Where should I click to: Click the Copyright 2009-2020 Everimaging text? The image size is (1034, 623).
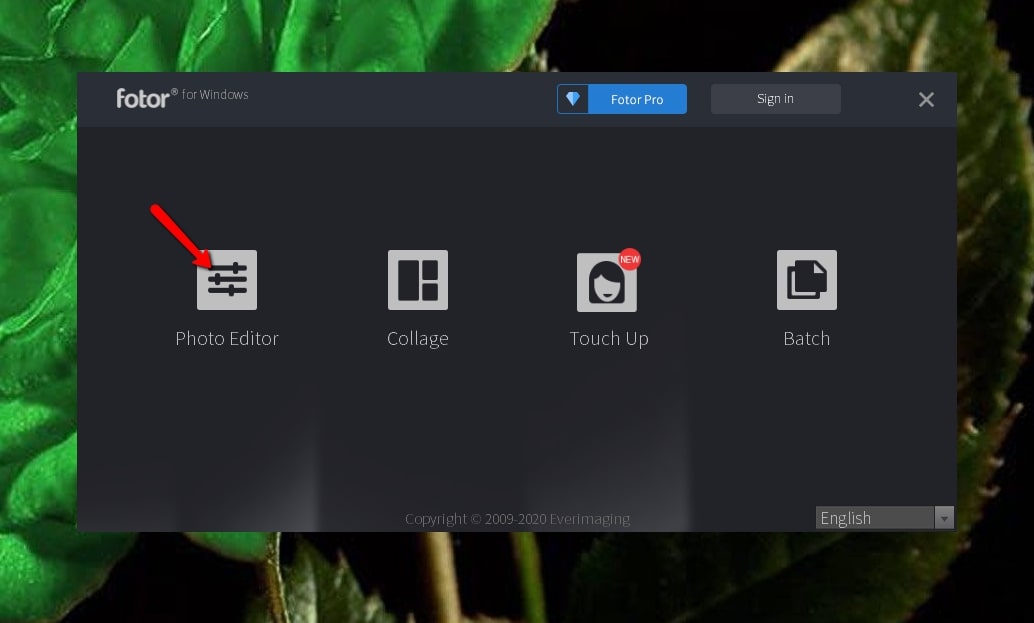pos(518,519)
